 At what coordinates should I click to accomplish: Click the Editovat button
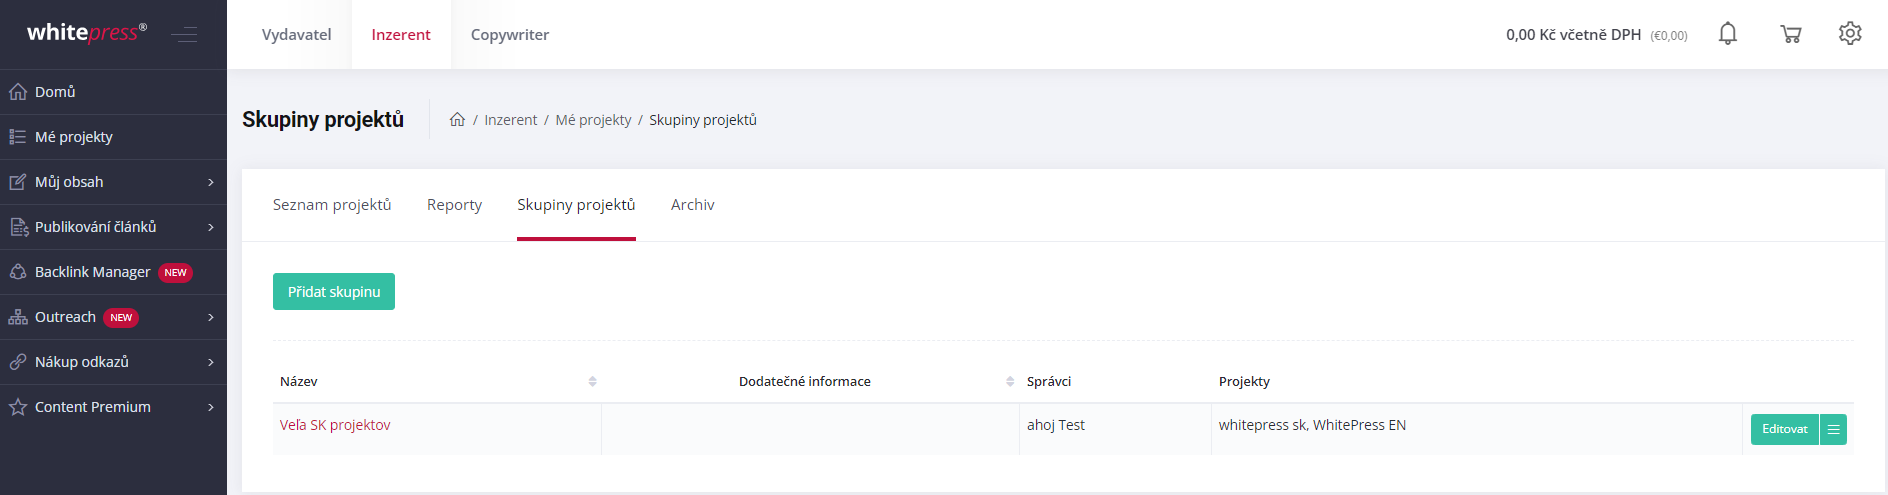click(x=1785, y=429)
